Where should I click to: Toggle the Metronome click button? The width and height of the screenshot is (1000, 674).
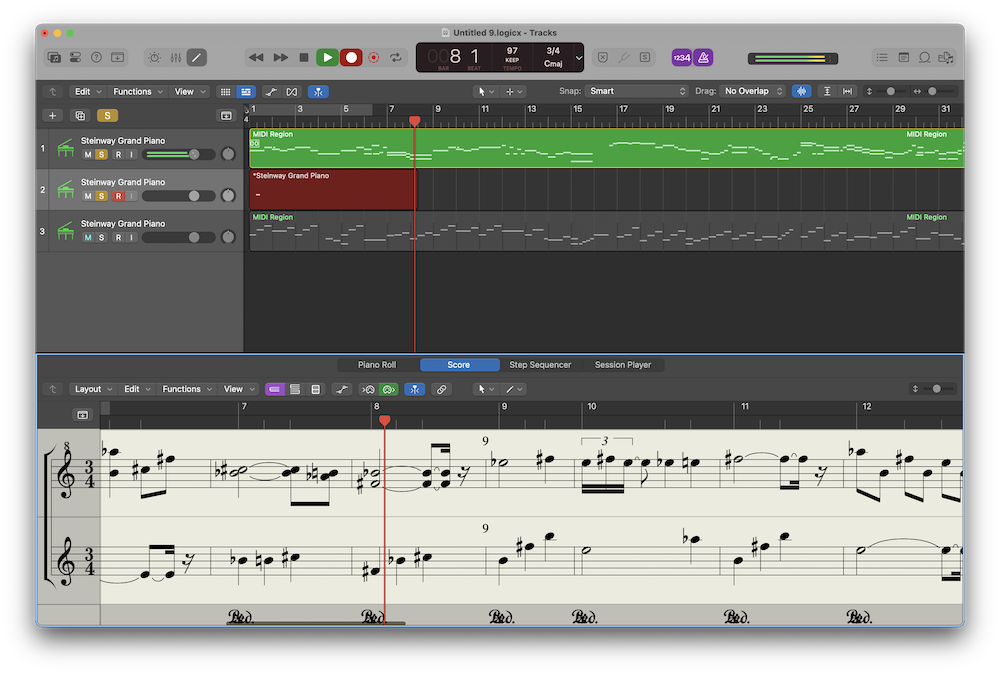click(x=704, y=58)
